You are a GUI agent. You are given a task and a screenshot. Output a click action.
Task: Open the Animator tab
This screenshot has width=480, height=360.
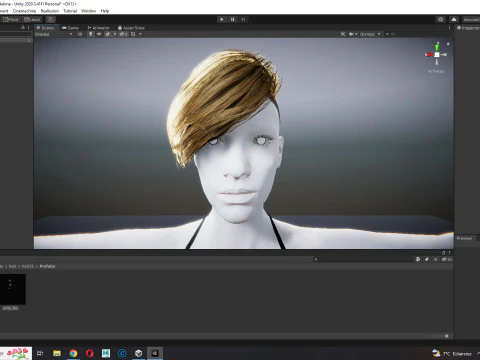click(98, 28)
